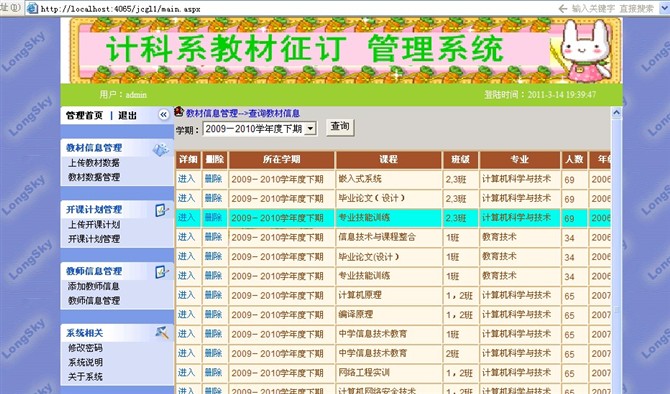Open 添加教师信息 in sidebar
This screenshot has height=394, width=670.
(x=94, y=286)
